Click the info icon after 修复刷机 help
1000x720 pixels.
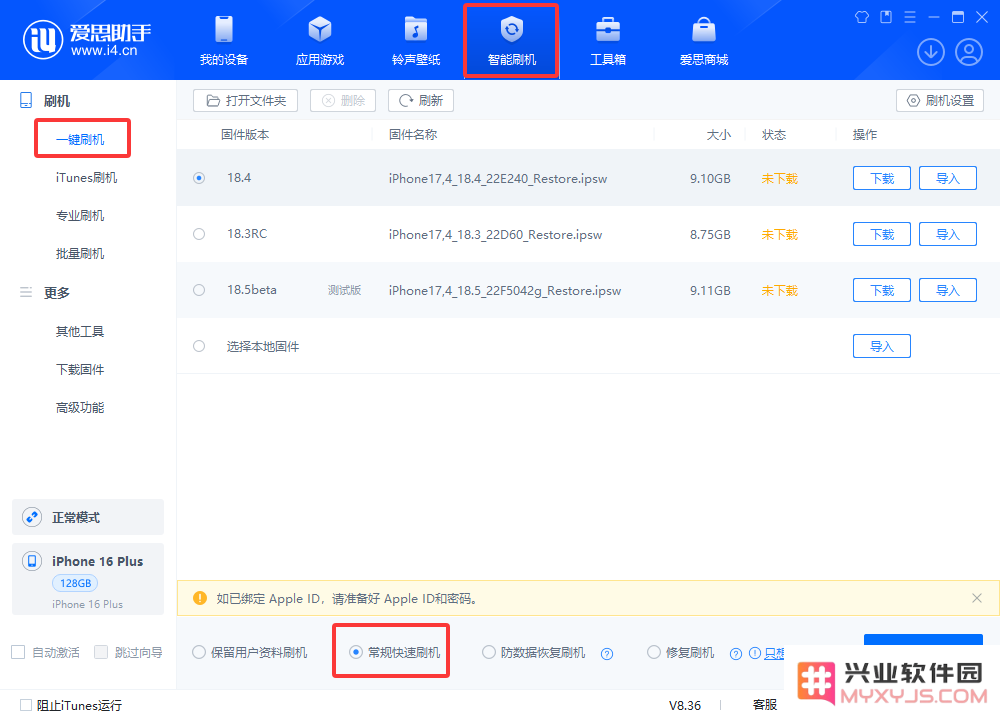(x=755, y=653)
